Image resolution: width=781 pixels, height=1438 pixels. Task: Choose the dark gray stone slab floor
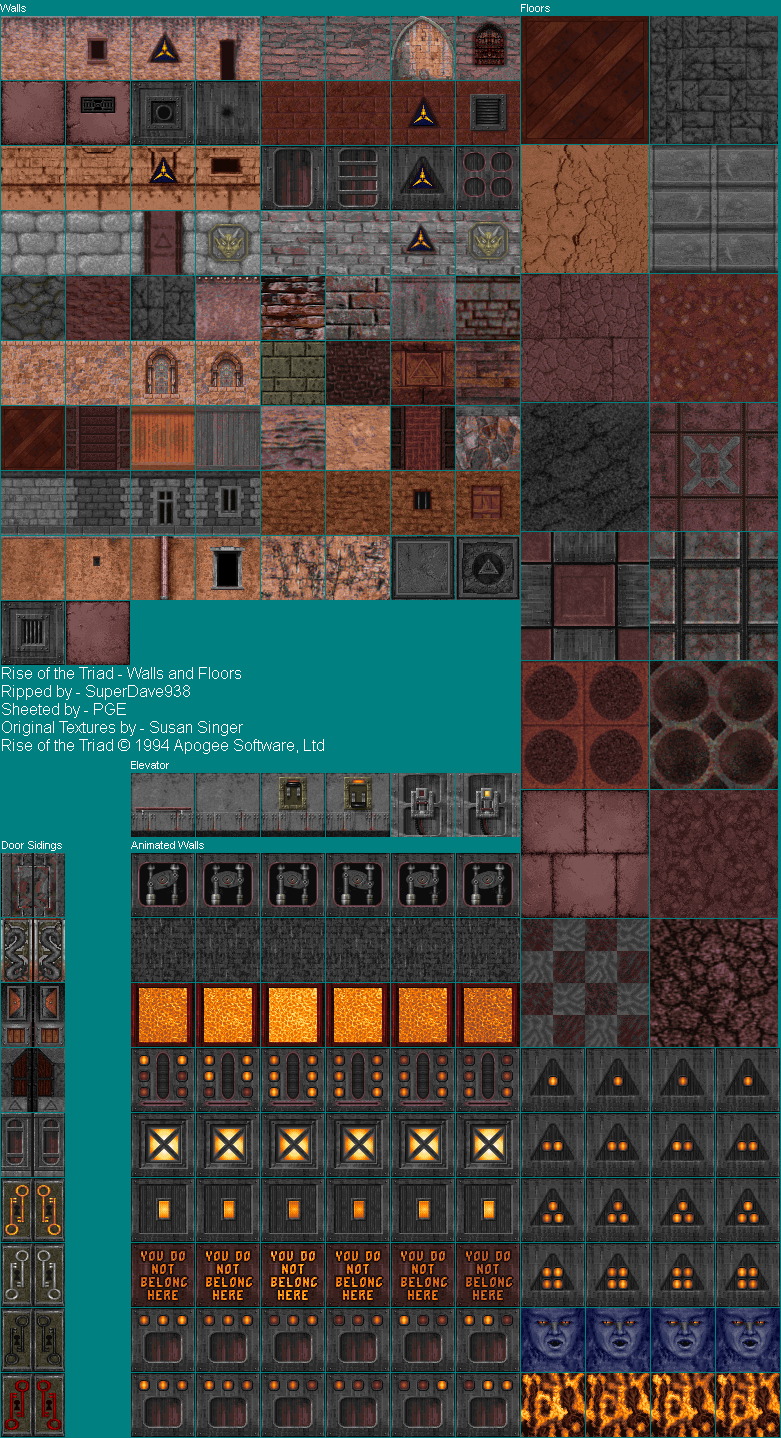(715, 80)
